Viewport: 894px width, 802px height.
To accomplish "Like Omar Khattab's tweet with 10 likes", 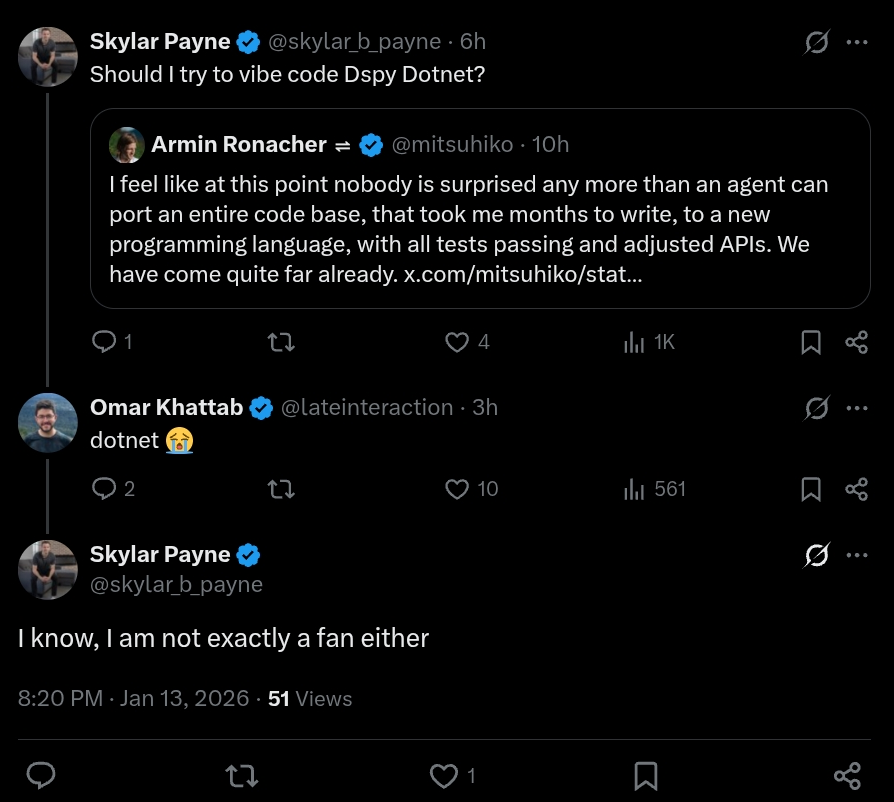I will pyautogui.click(x=457, y=489).
